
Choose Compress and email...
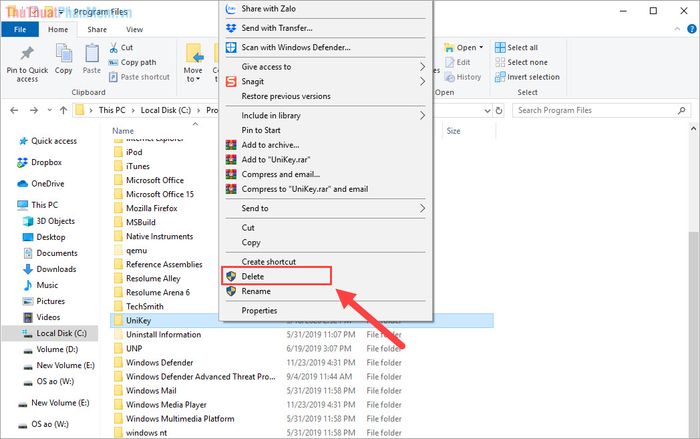tap(325, 174)
